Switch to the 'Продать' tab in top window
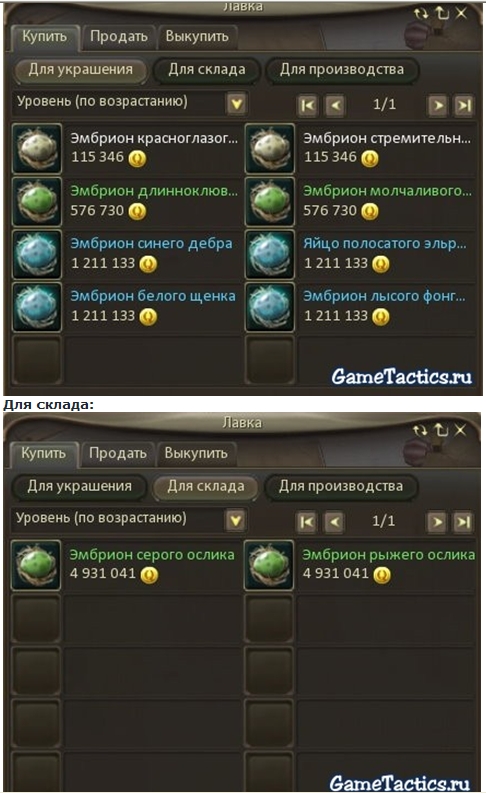Image resolution: width=486 pixels, height=793 pixels. click(x=119, y=37)
